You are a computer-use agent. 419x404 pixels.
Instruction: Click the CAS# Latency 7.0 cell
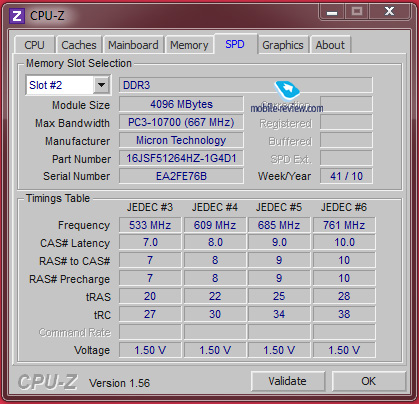coord(150,242)
